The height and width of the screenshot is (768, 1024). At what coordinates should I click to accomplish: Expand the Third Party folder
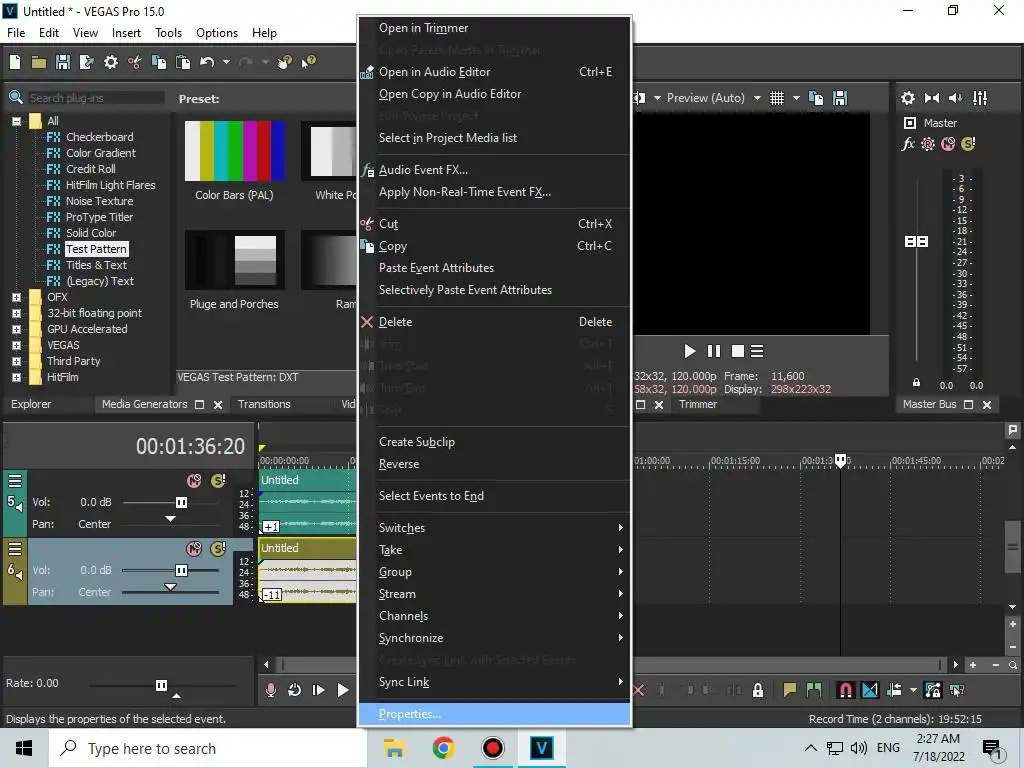(16, 361)
